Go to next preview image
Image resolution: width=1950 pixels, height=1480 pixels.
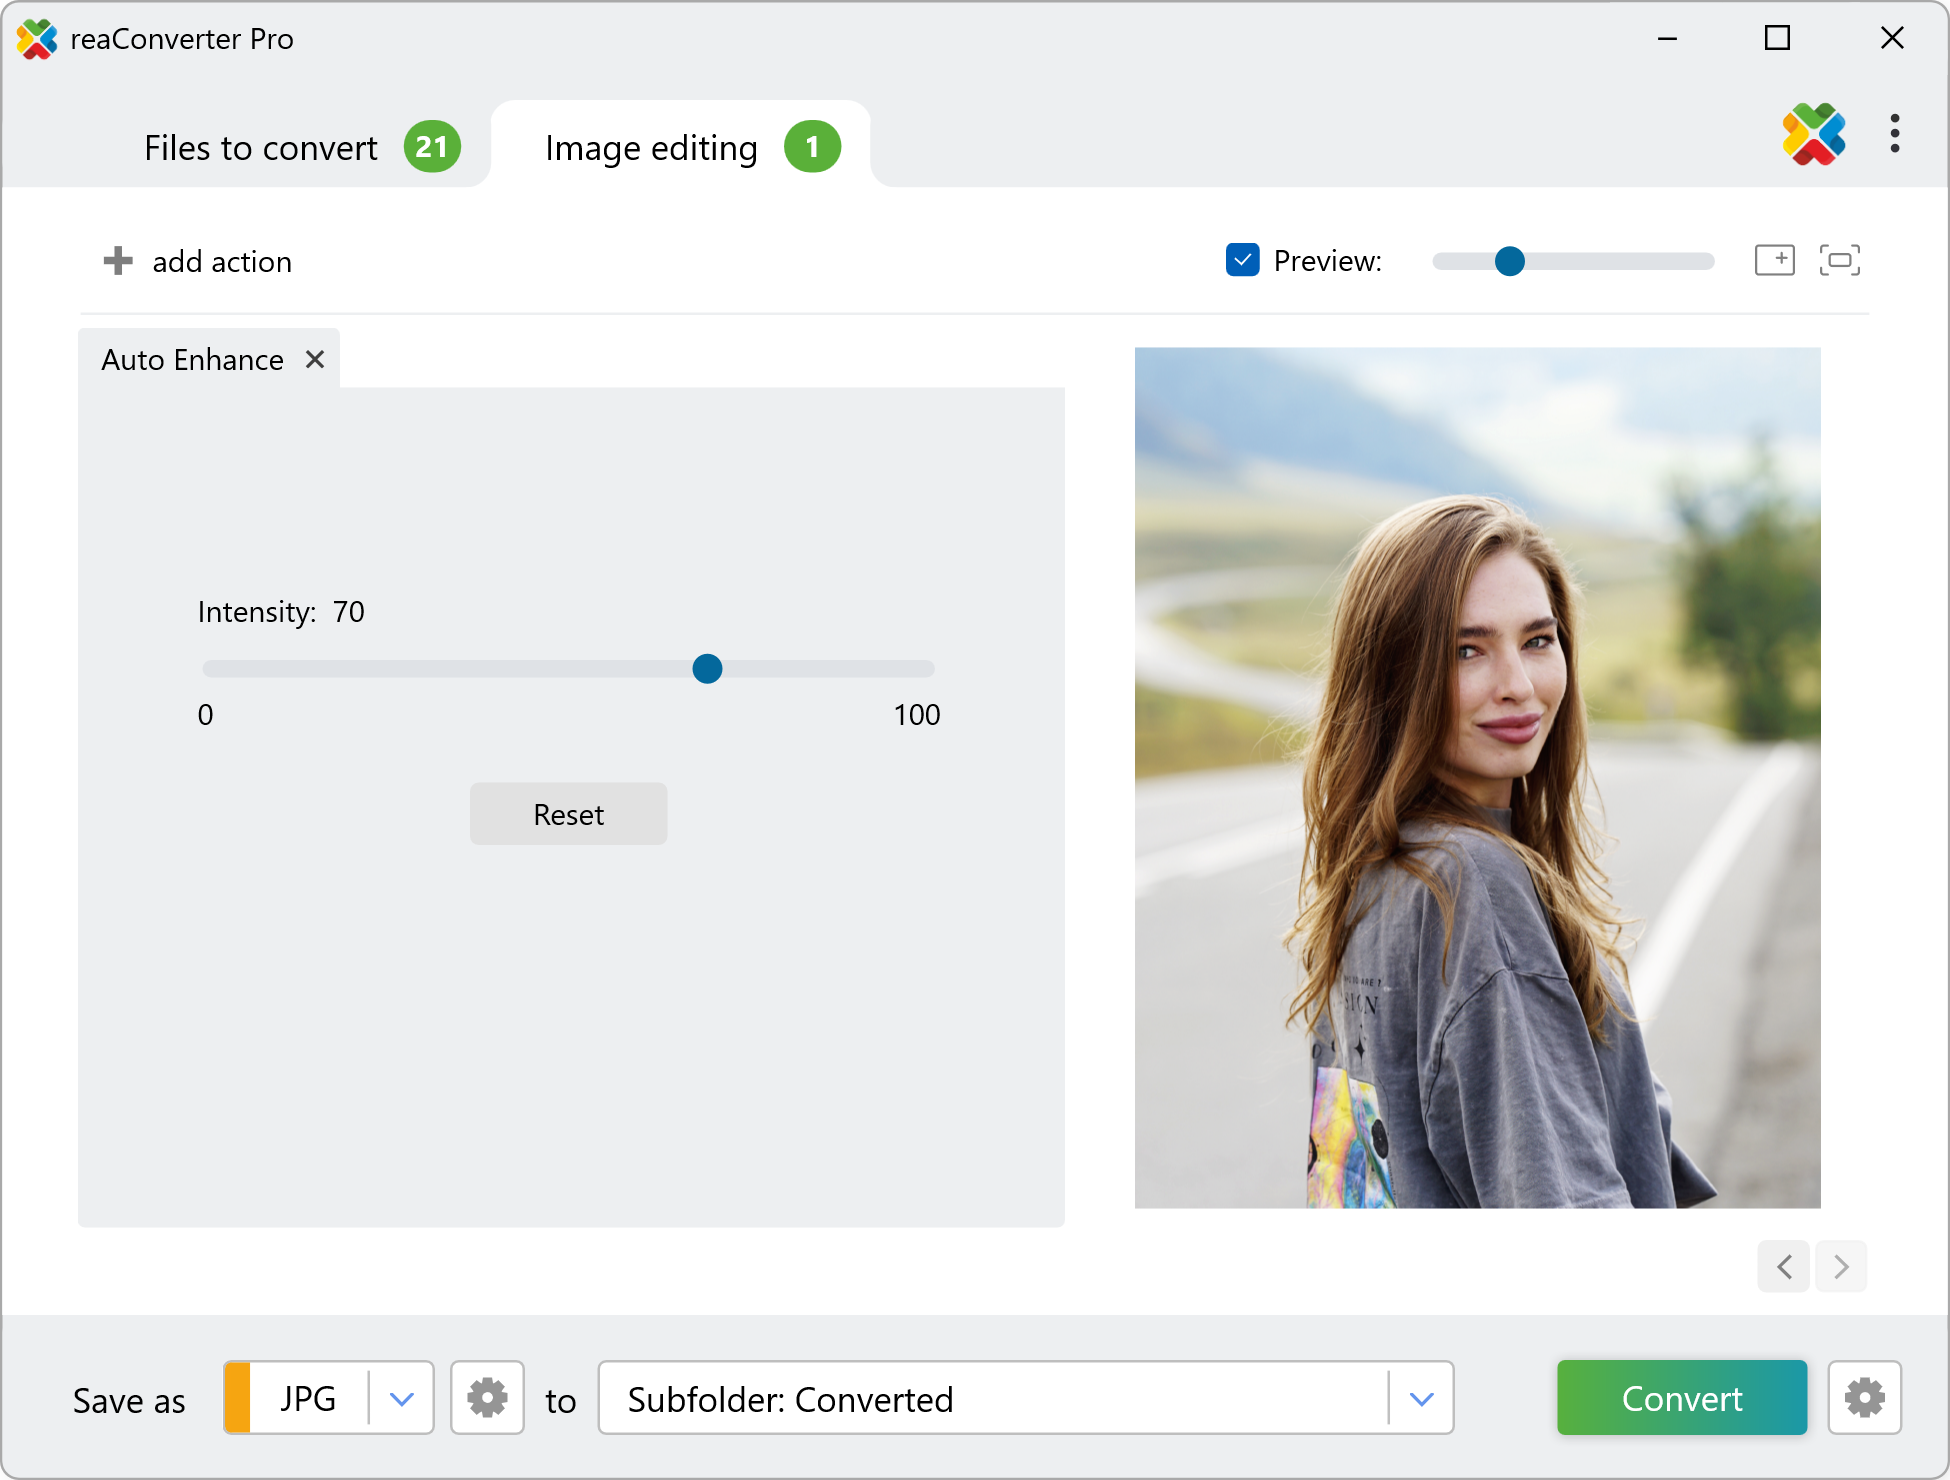pyautogui.click(x=1841, y=1267)
